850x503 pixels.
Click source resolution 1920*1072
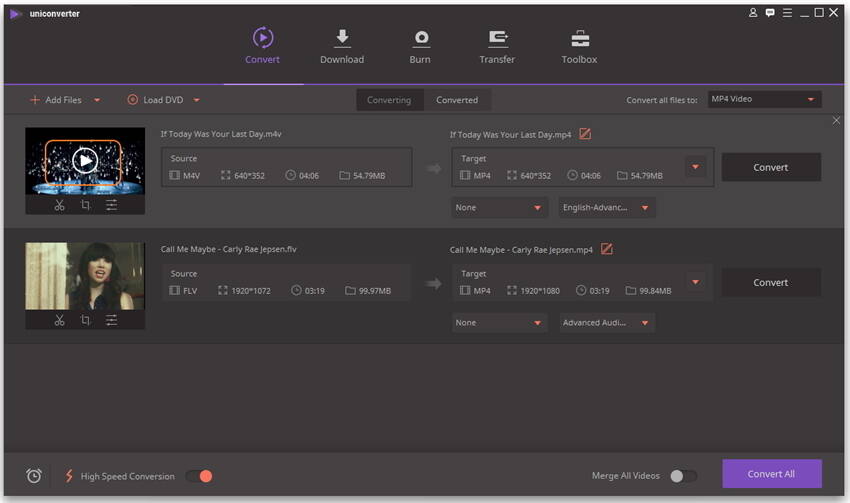244,291
